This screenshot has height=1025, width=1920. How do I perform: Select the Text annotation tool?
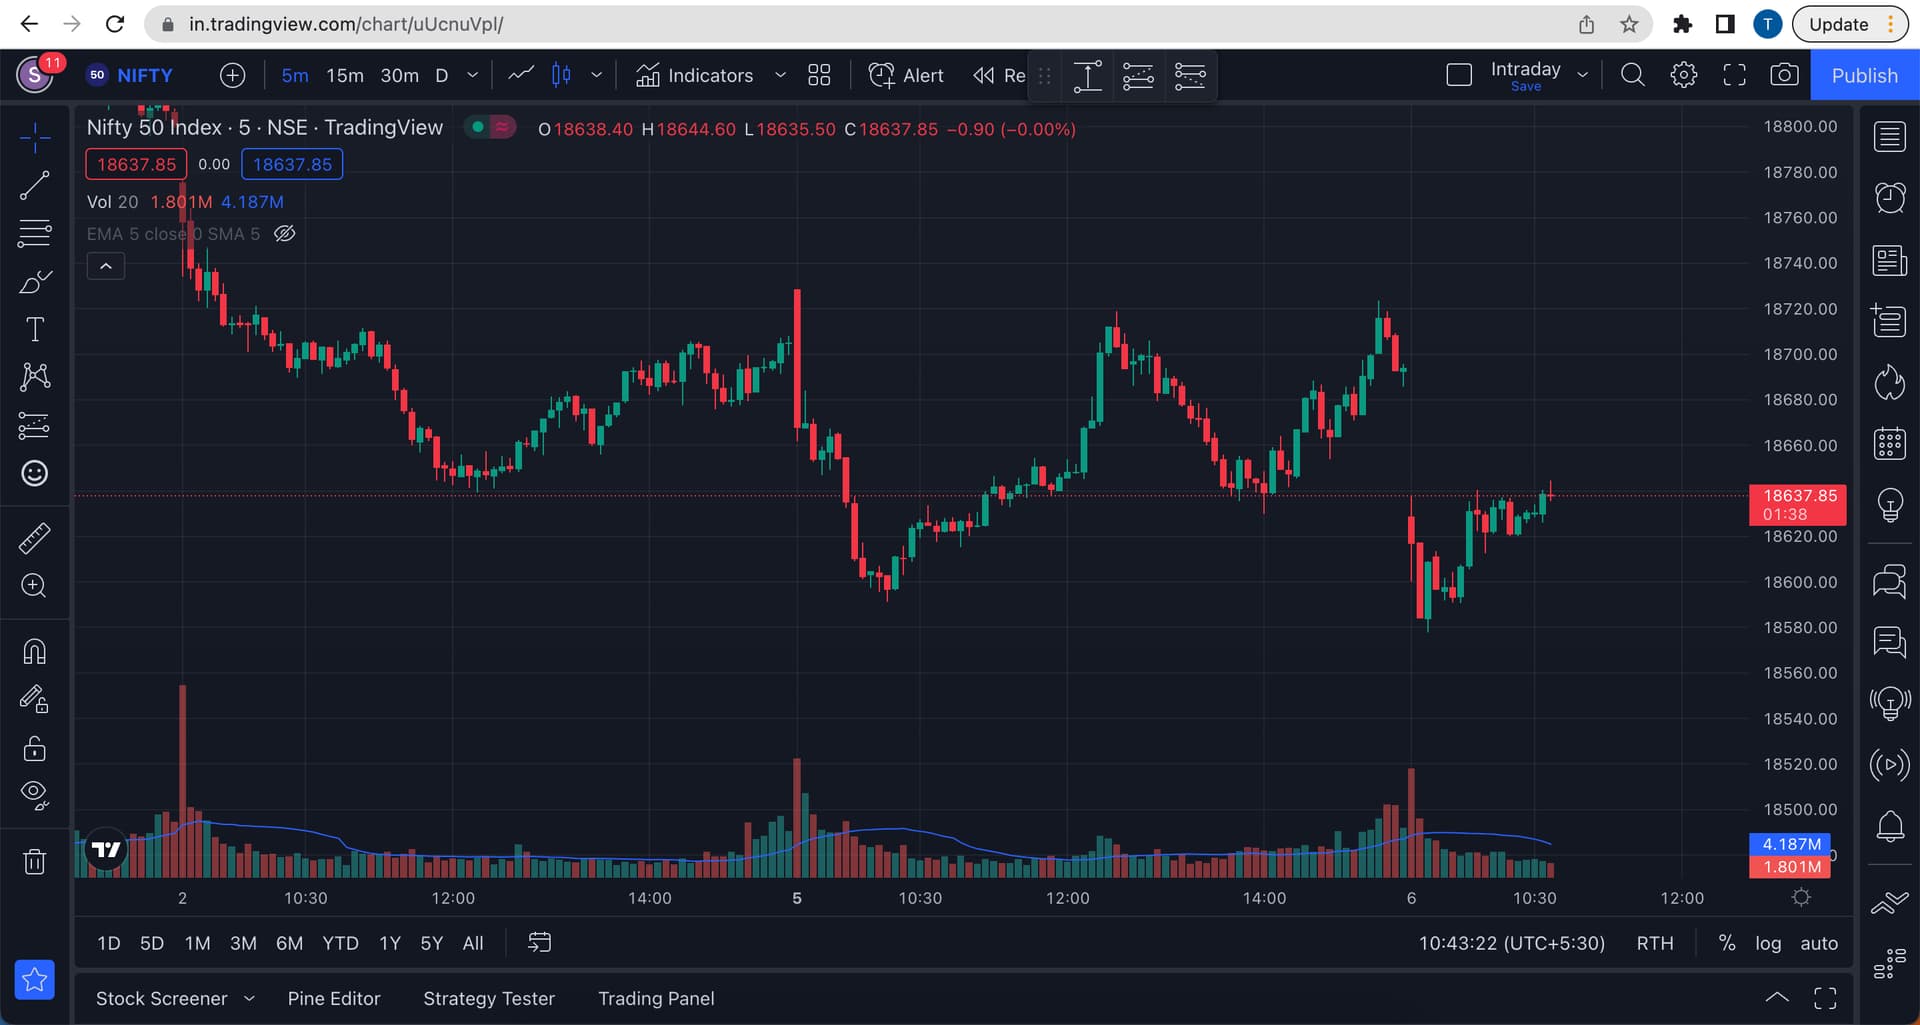[x=35, y=329]
